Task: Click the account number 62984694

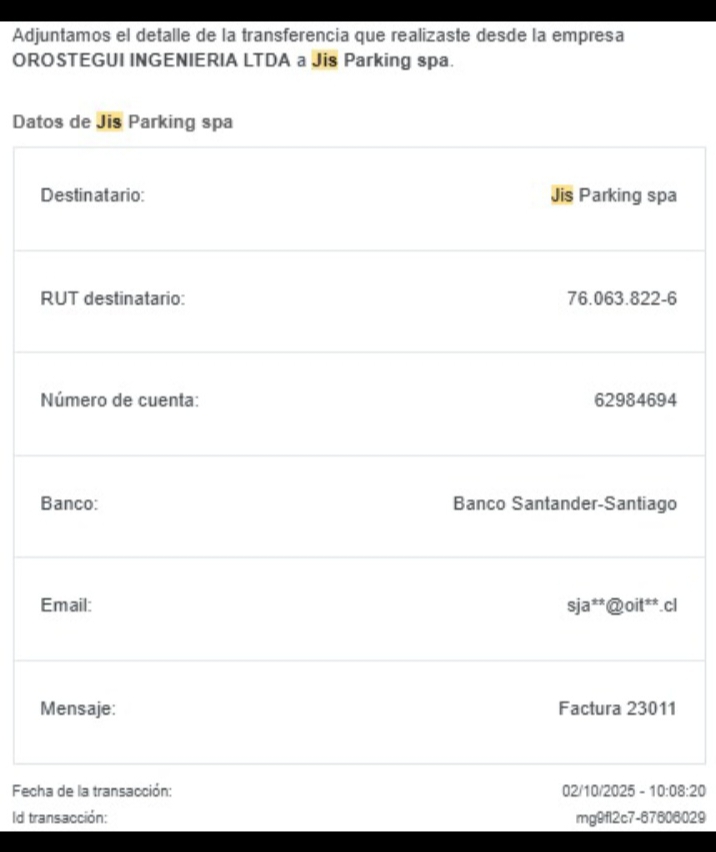Action: pyautogui.click(x=635, y=401)
